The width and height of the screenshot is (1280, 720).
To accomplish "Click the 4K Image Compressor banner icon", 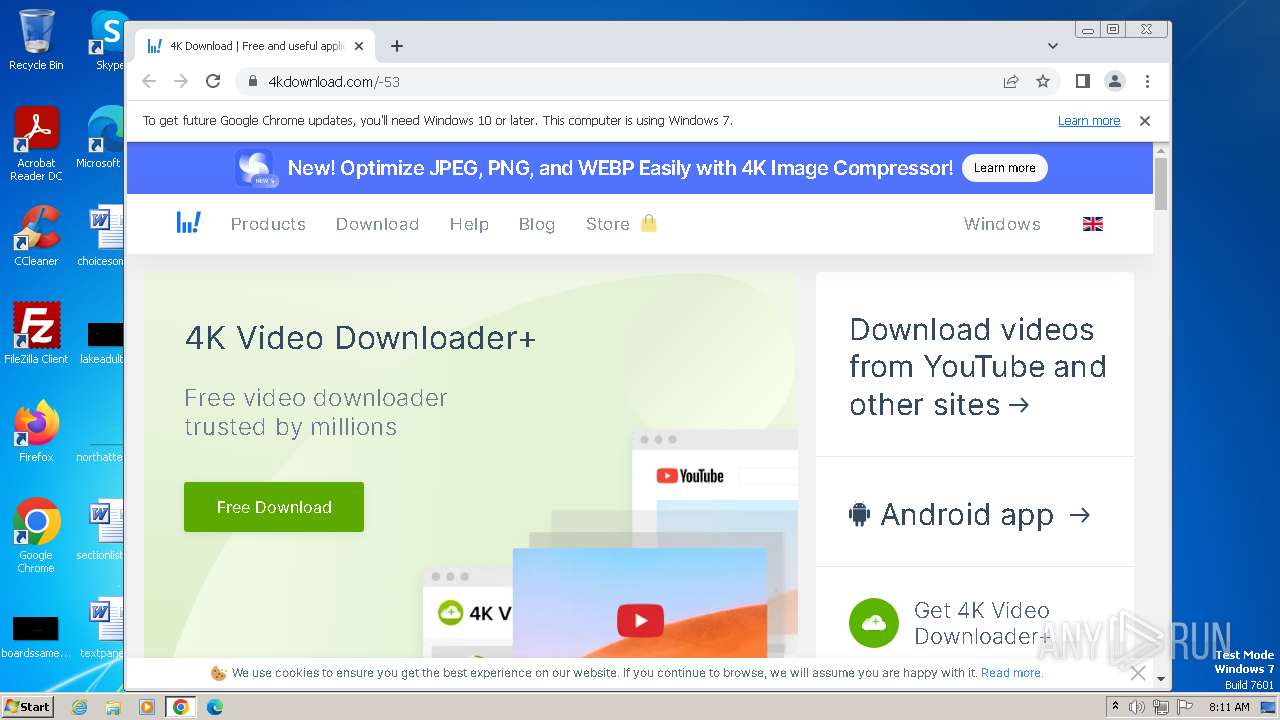I will pos(256,168).
